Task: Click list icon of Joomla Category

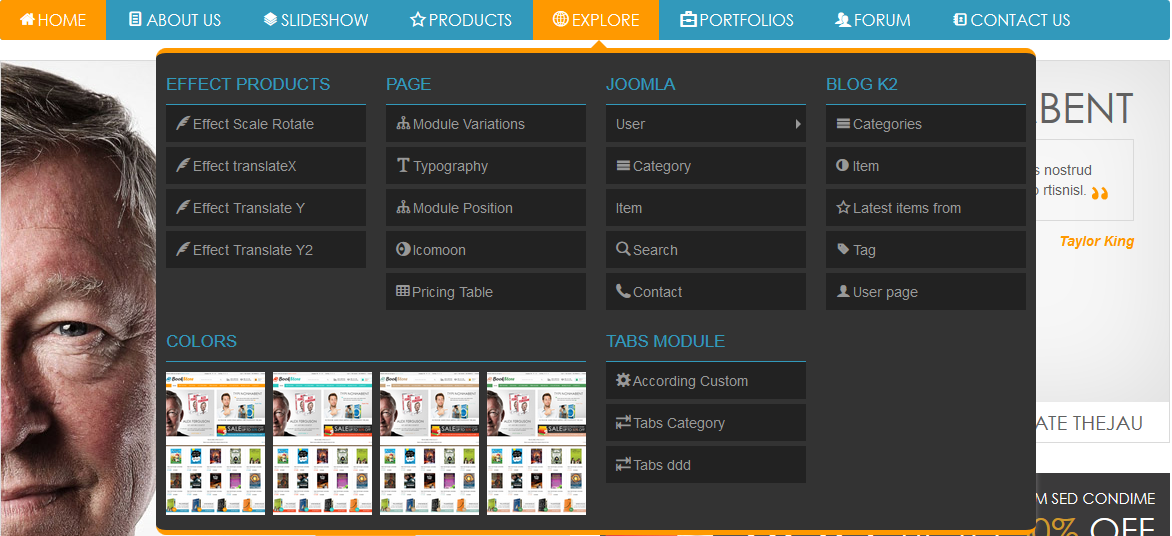Action: click(x=623, y=165)
